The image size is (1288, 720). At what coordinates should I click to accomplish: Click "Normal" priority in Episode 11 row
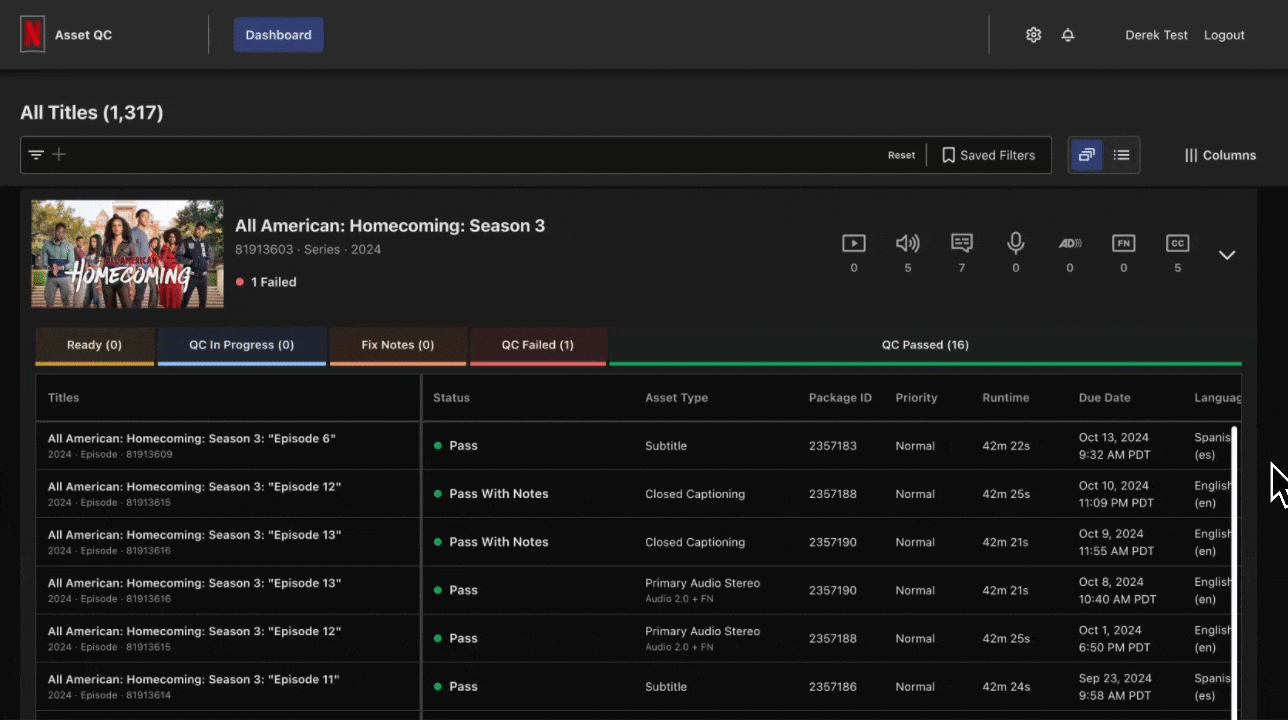(x=915, y=687)
